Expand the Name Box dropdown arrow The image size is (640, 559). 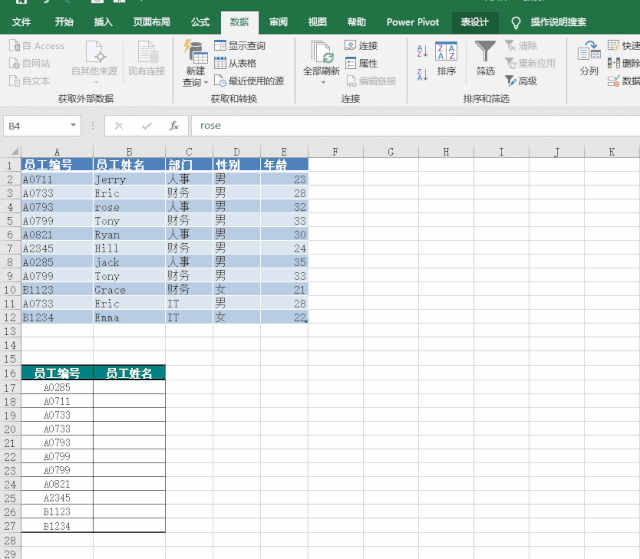[73, 125]
